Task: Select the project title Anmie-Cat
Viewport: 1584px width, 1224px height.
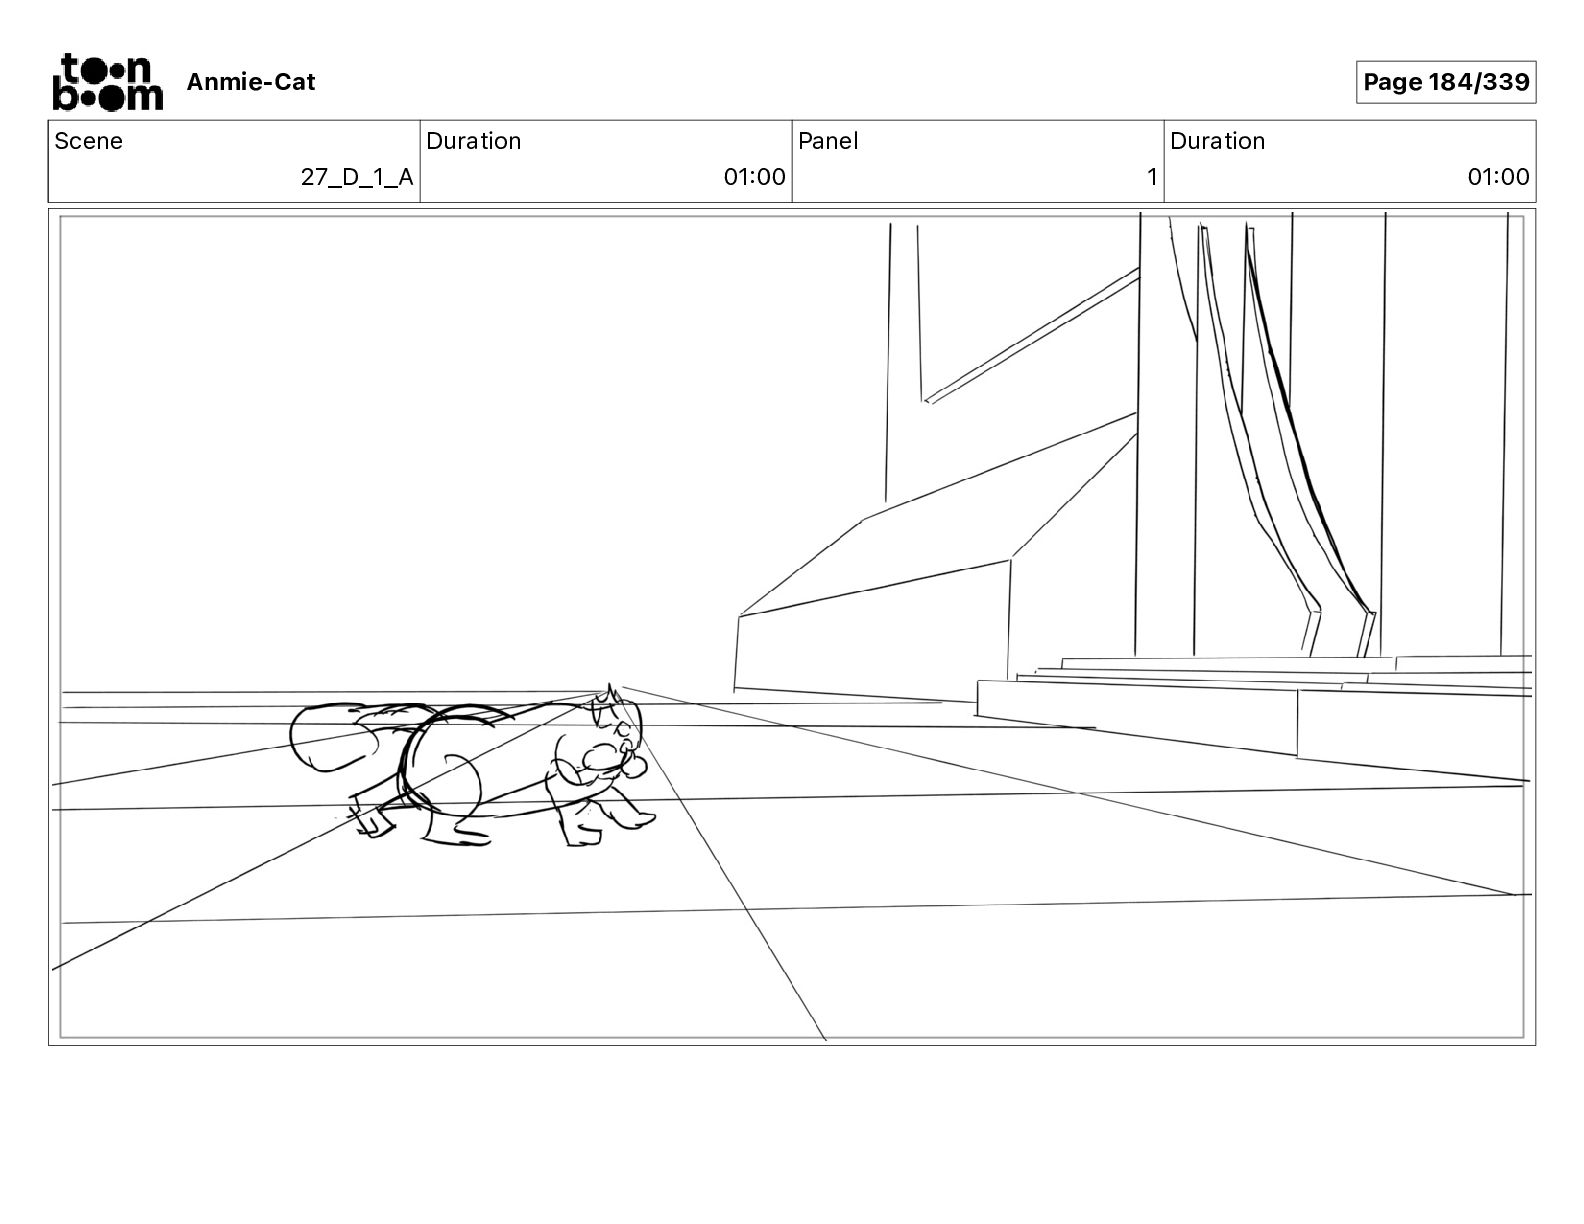Action: pyautogui.click(x=251, y=82)
